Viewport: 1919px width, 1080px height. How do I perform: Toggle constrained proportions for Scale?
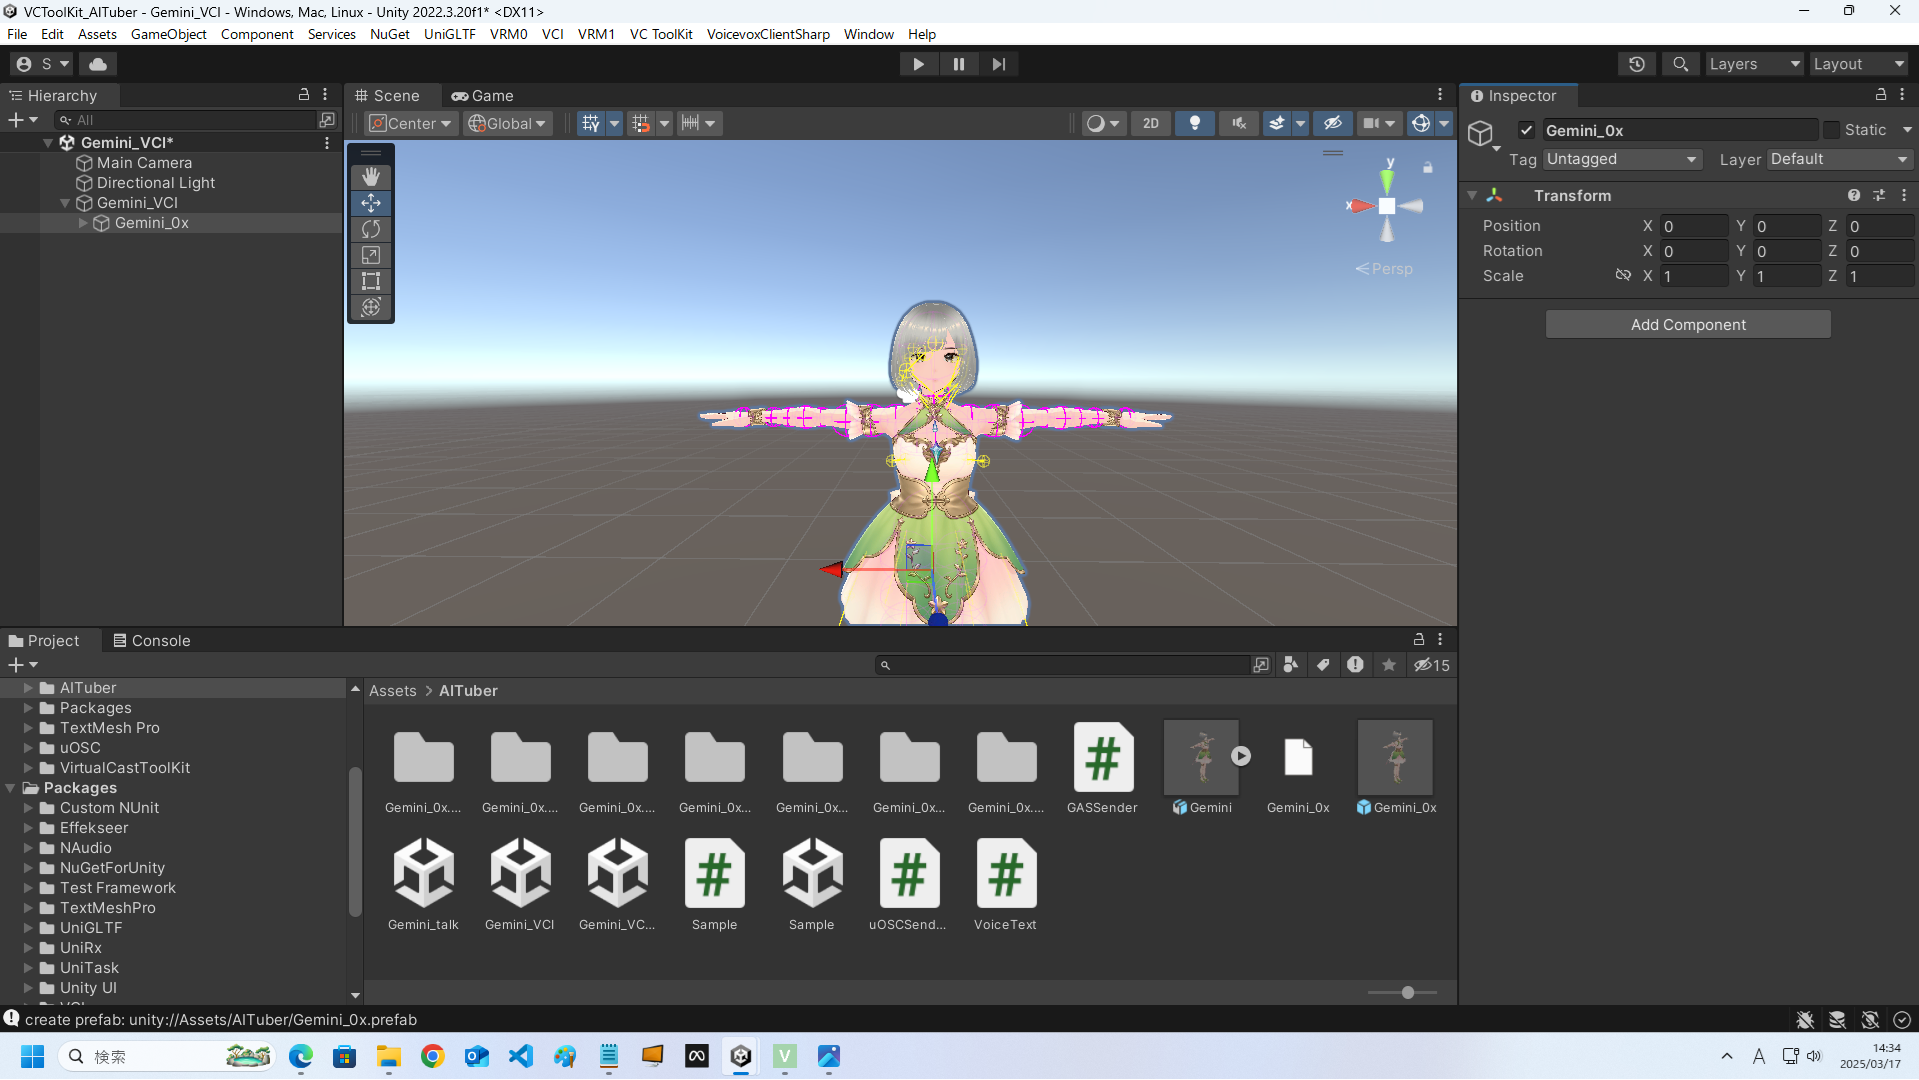coord(1623,276)
